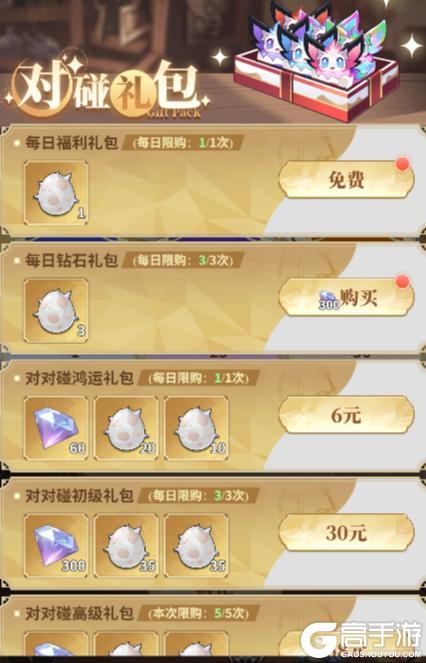Tap the 本次限购 5/5次 purchase limit label
The image size is (426, 663).
coord(198,613)
